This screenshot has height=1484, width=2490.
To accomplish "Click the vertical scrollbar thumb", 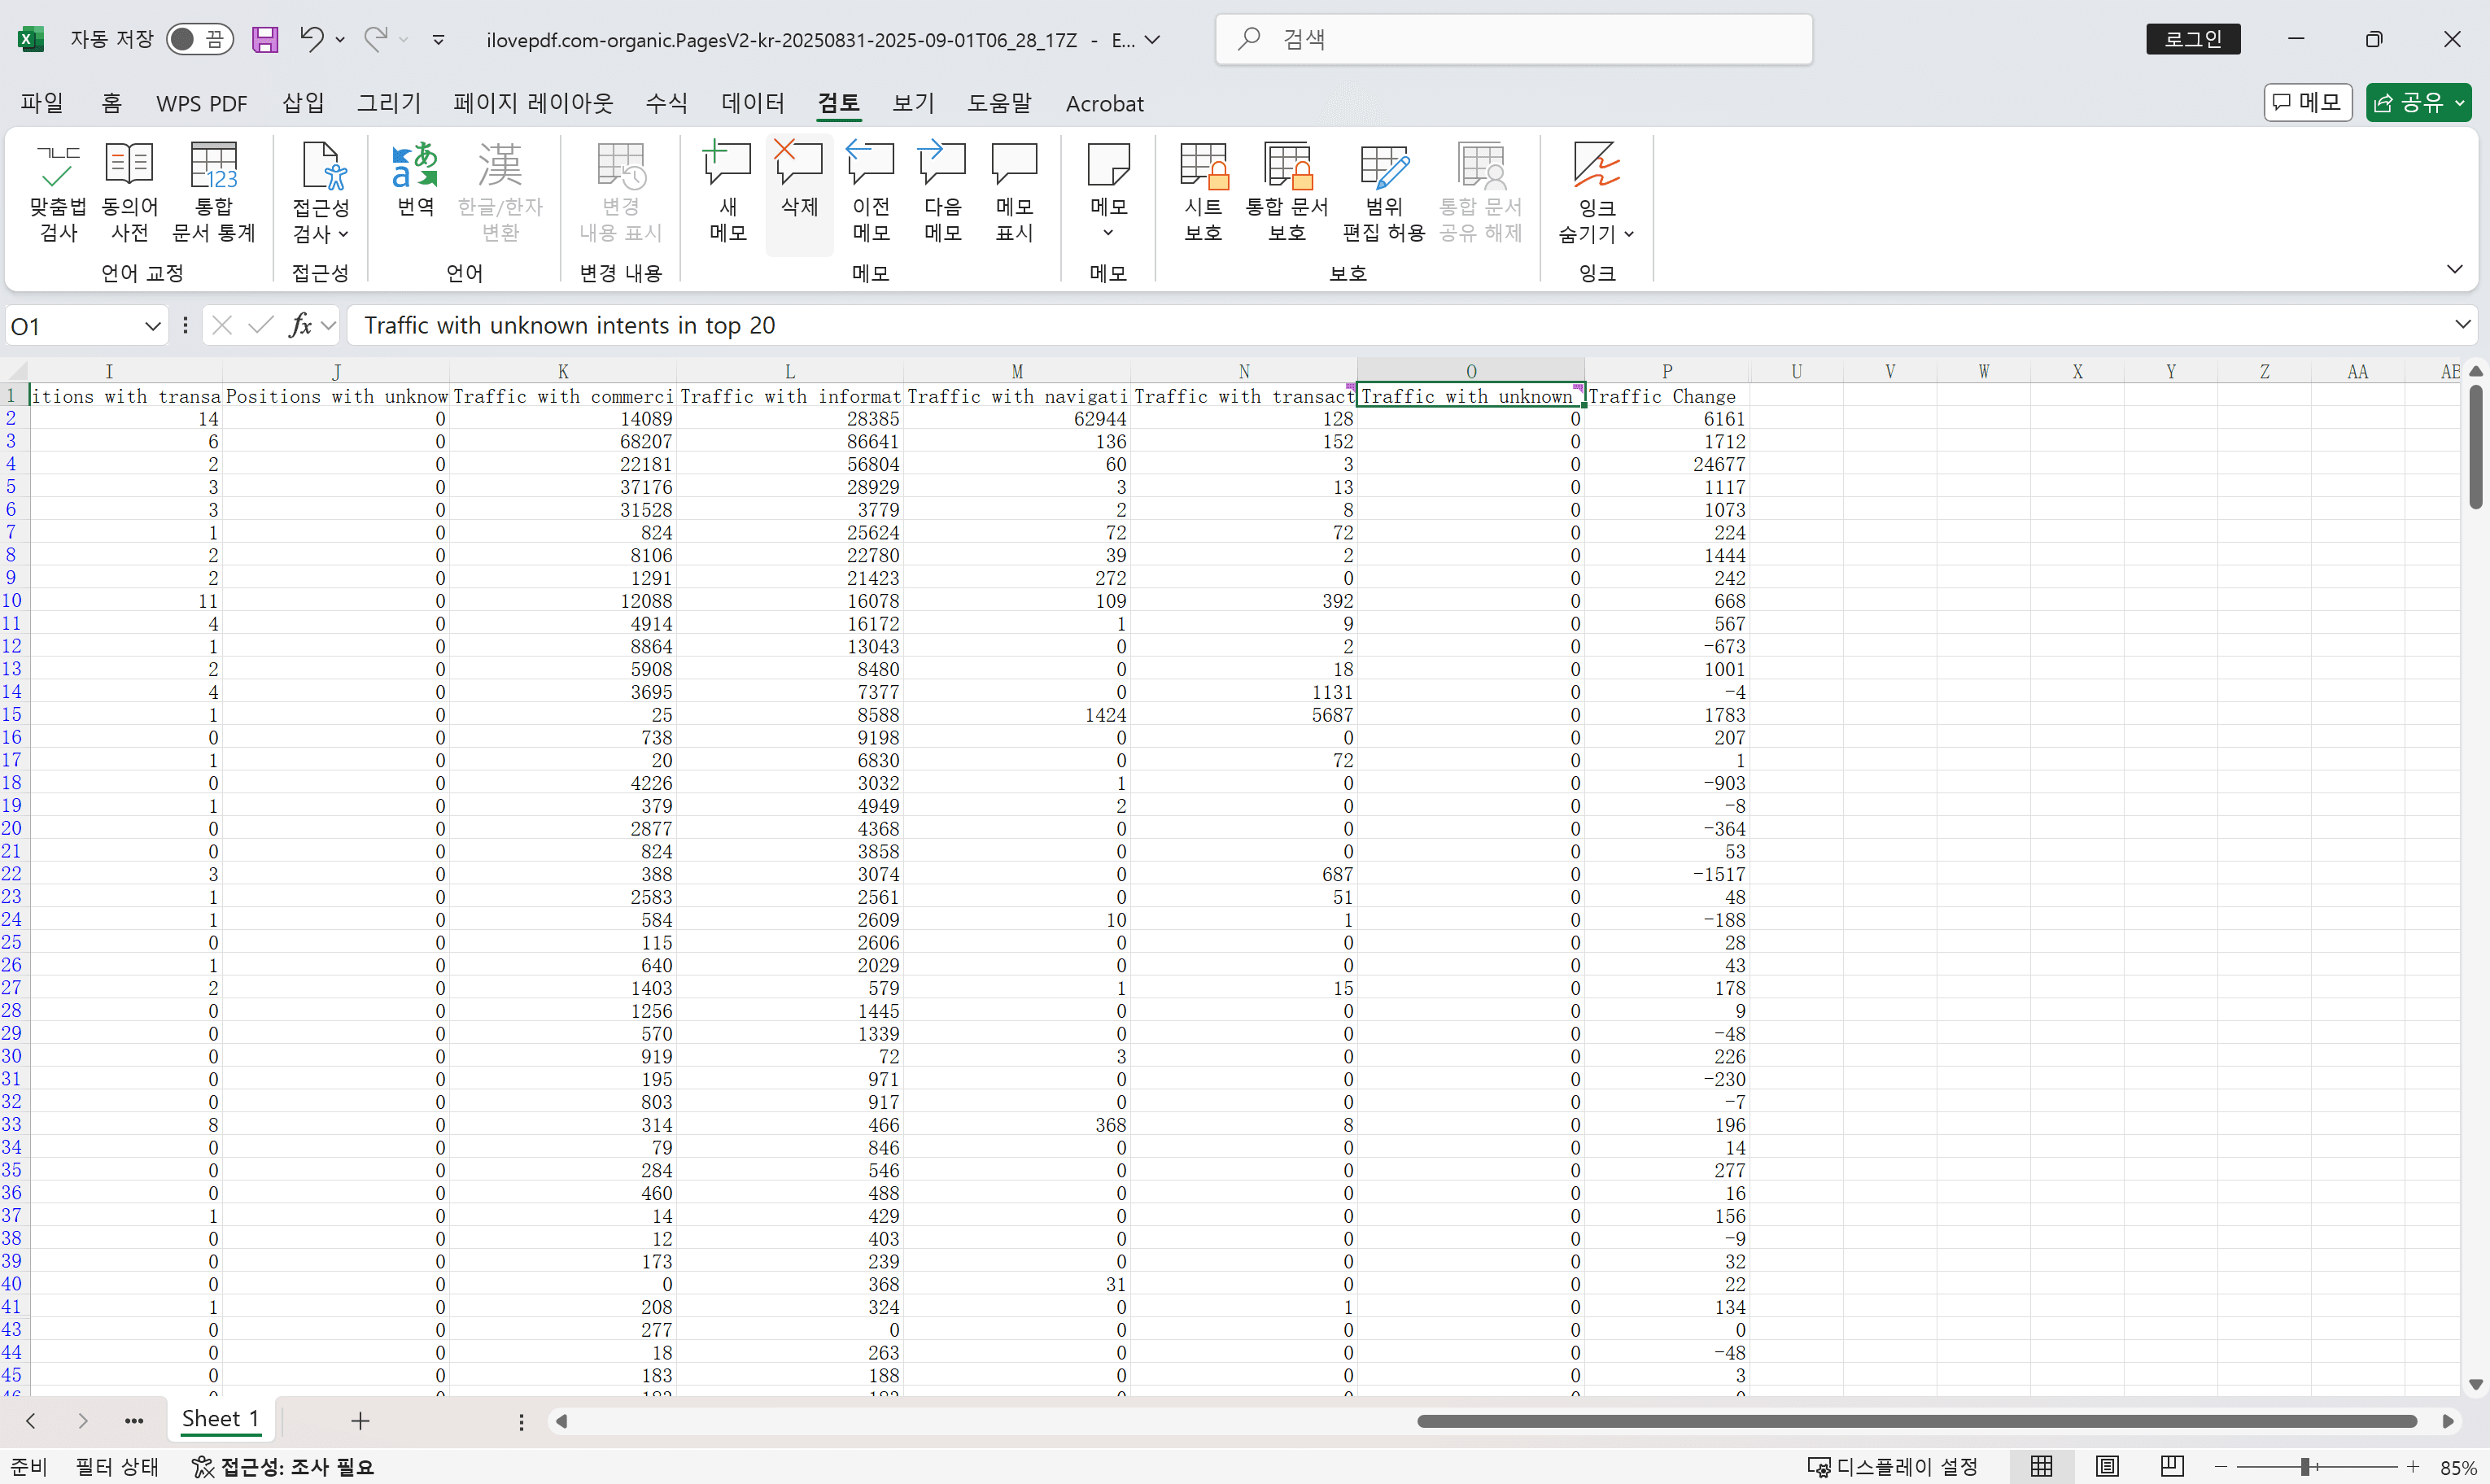I will (x=2476, y=447).
